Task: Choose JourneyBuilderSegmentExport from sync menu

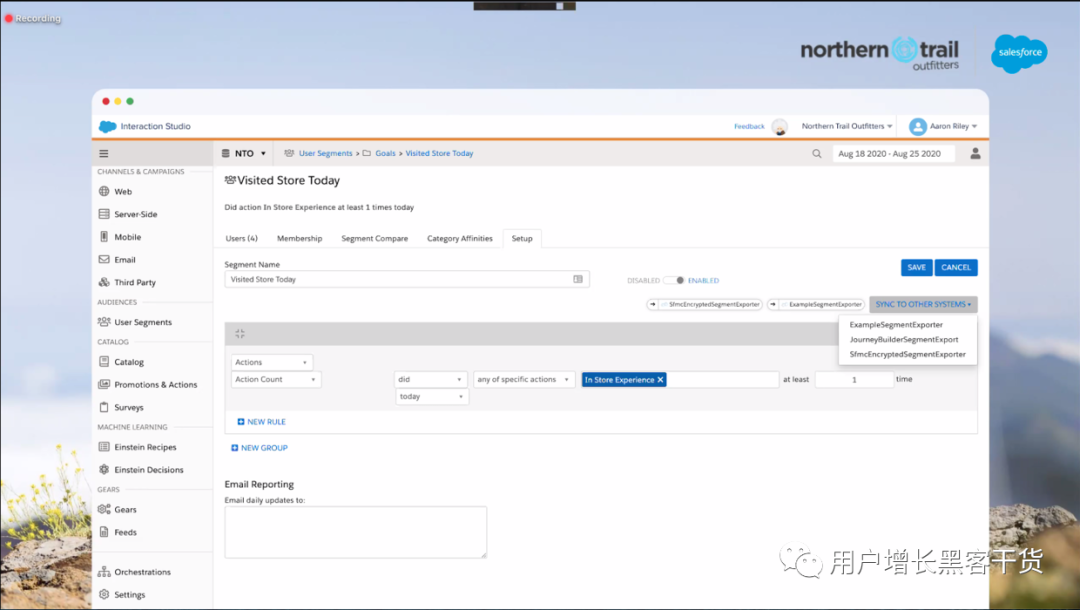Action: pyautogui.click(x=904, y=339)
